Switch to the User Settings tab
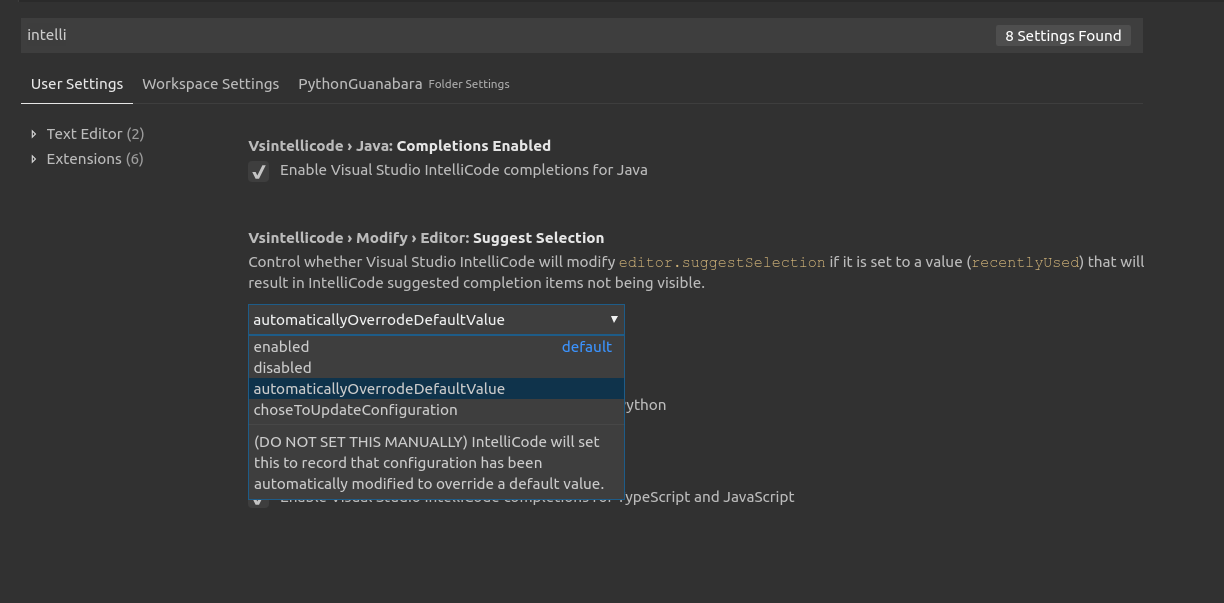This screenshot has width=1224, height=603. pyautogui.click(x=77, y=84)
